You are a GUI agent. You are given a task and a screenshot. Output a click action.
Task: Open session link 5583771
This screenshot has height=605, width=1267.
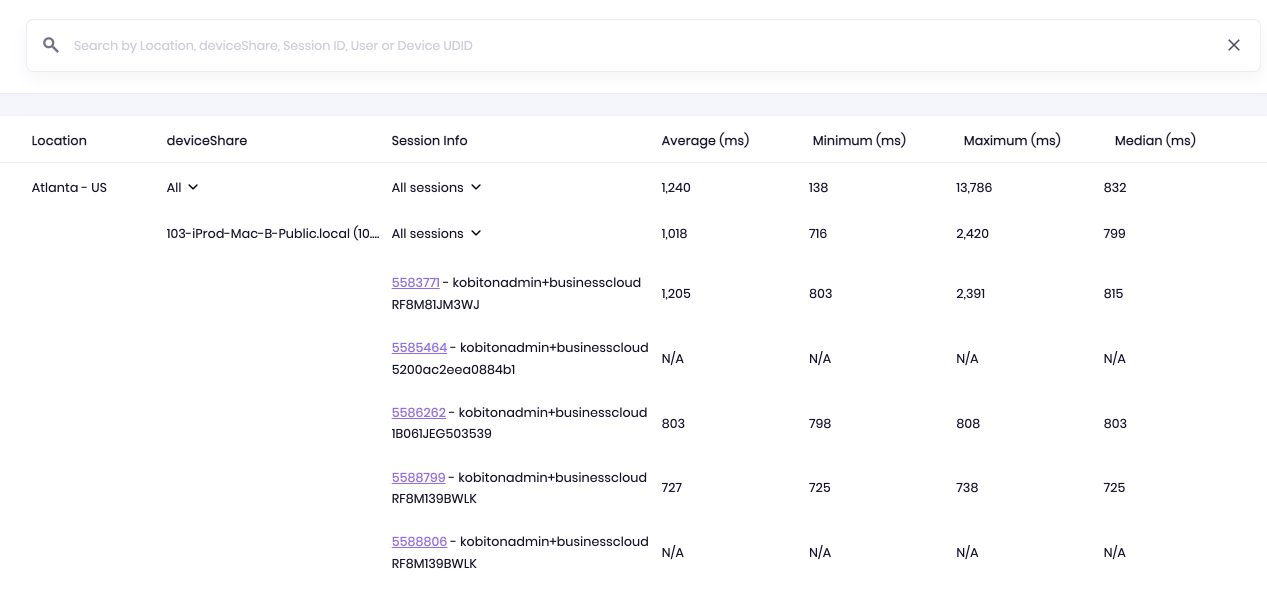click(x=415, y=283)
